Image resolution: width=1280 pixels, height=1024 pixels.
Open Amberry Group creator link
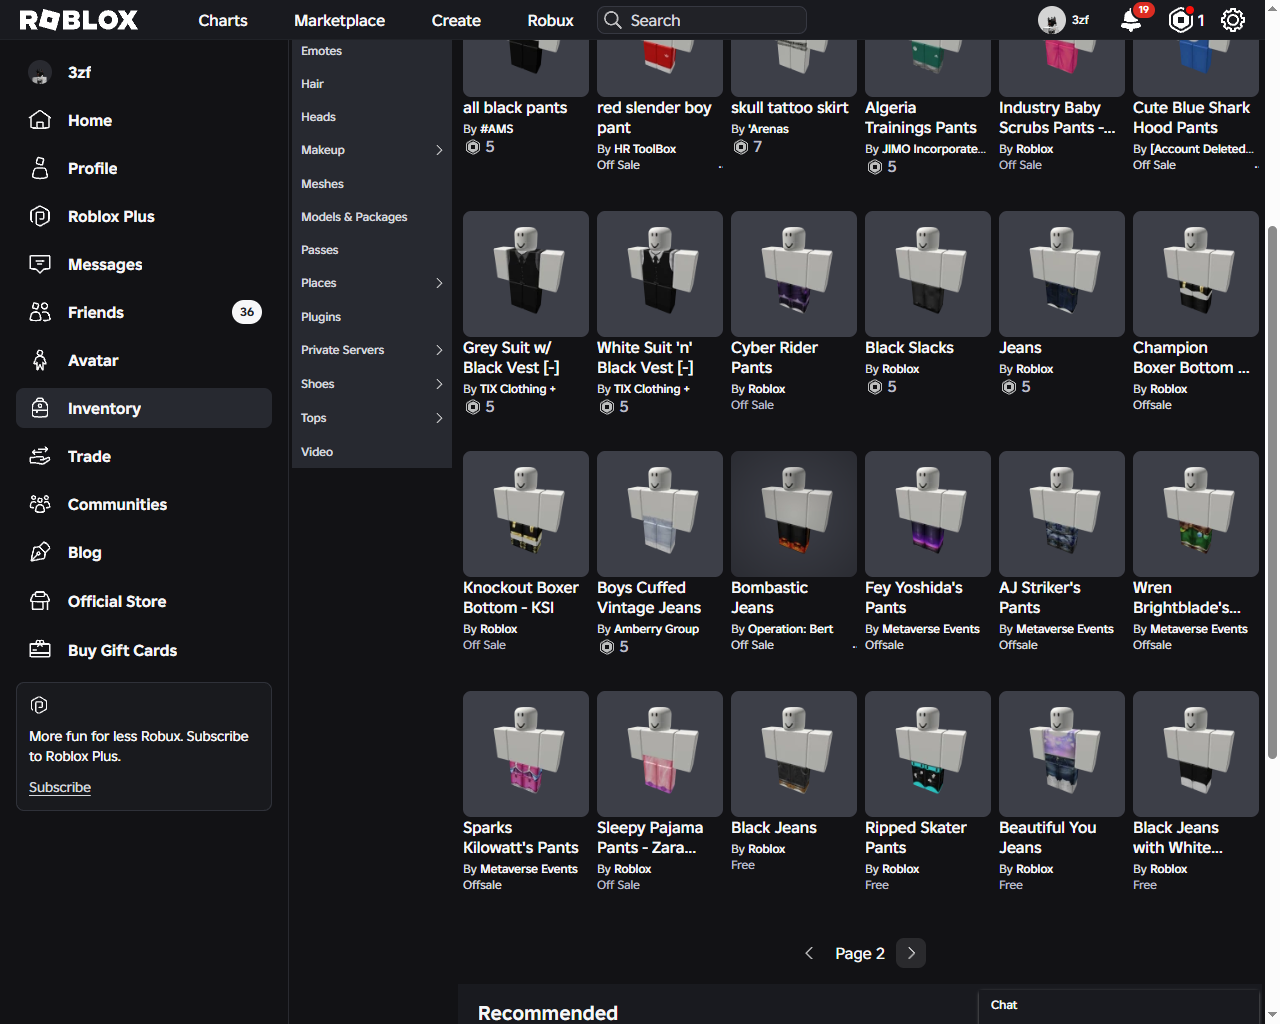click(x=657, y=629)
